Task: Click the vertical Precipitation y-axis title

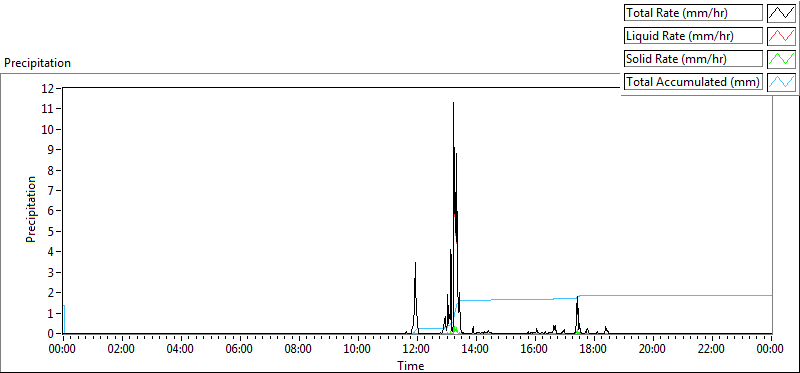Action: click(x=31, y=209)
